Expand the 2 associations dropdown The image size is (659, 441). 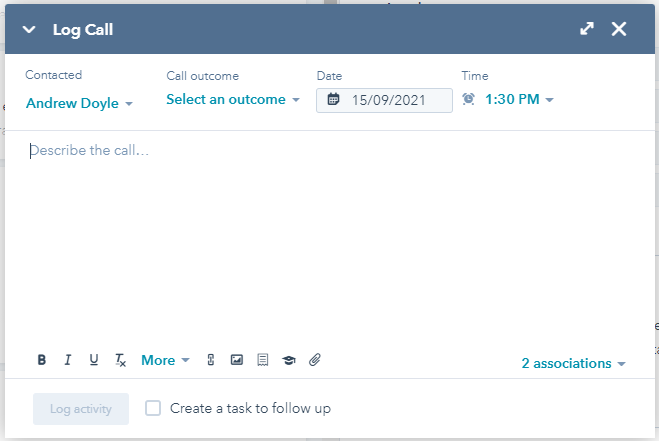click(x=574, y=364)
